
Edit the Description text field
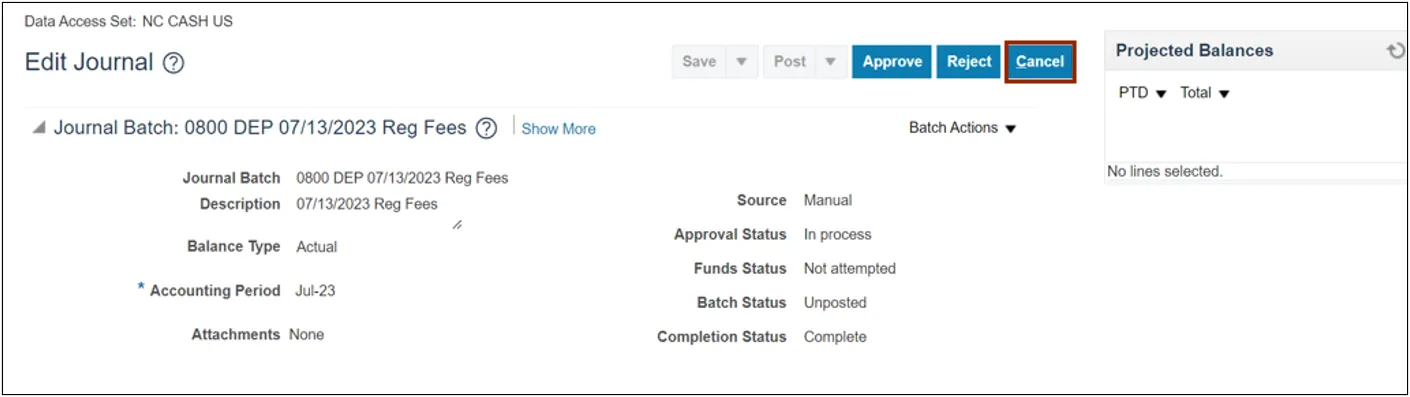378,210
